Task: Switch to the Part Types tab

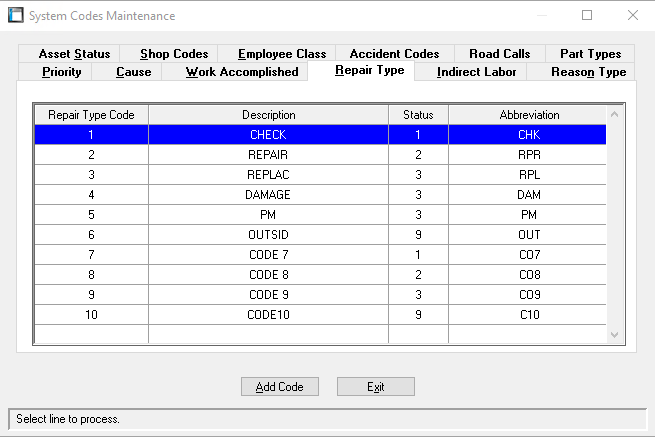Action: [590, 54]
